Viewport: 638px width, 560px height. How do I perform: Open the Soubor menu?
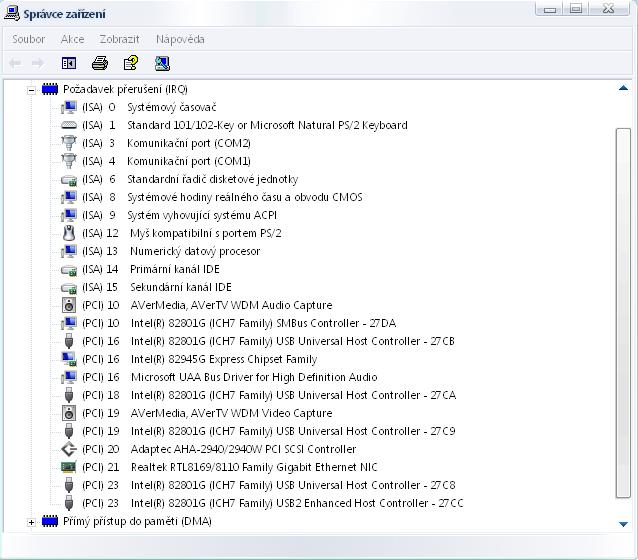[x=29, y=39]
